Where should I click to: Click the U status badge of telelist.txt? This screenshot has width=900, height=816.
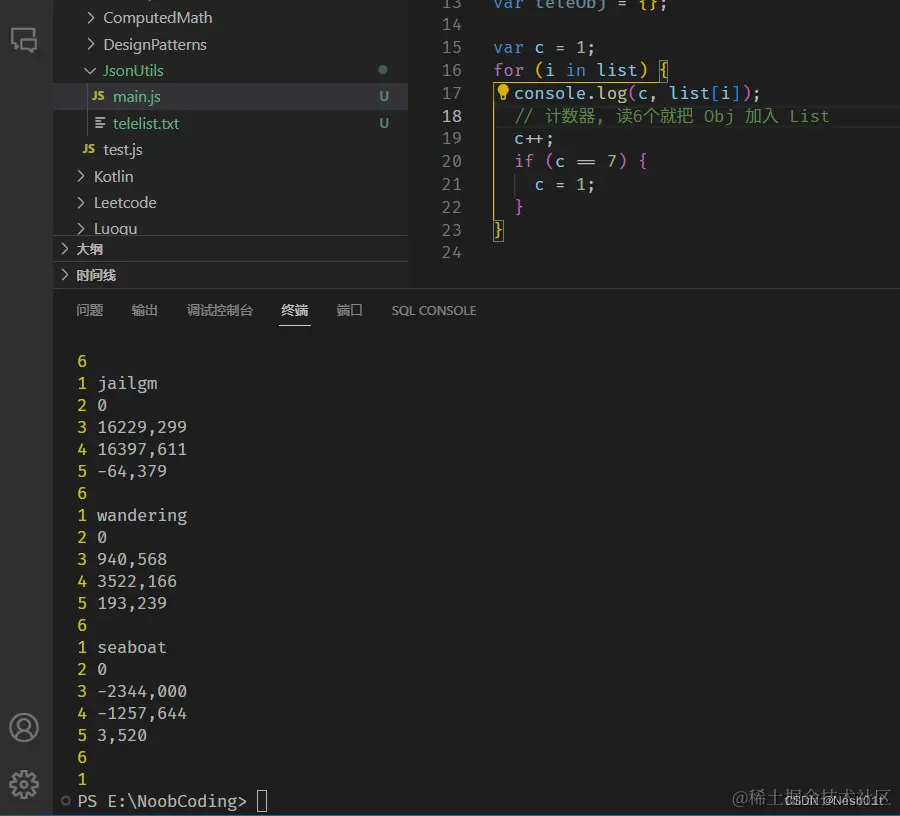[x=384, y=123]
